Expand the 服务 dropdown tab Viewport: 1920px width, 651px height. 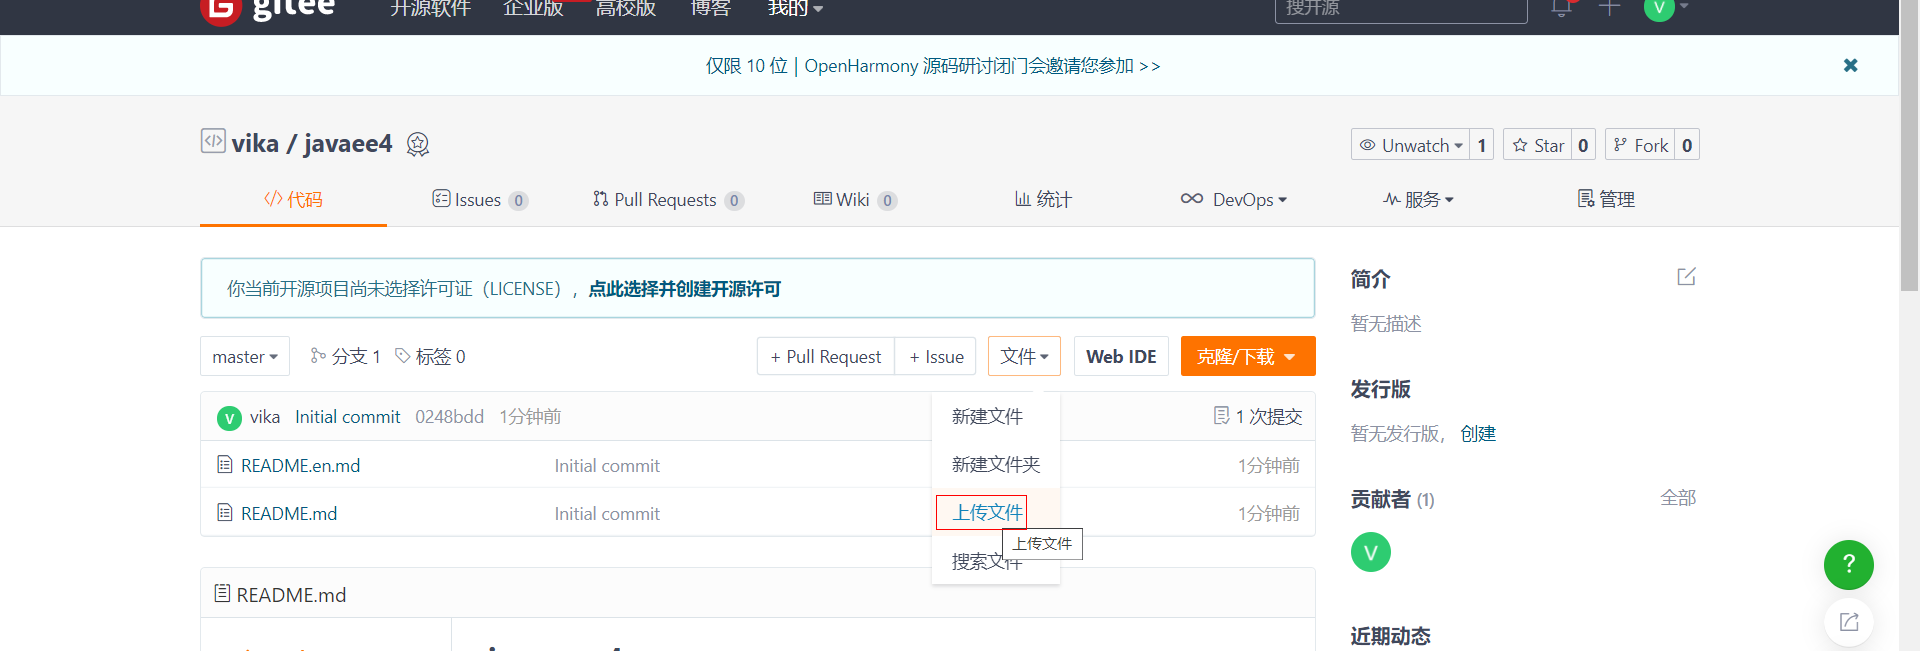tap(1418, 199)
